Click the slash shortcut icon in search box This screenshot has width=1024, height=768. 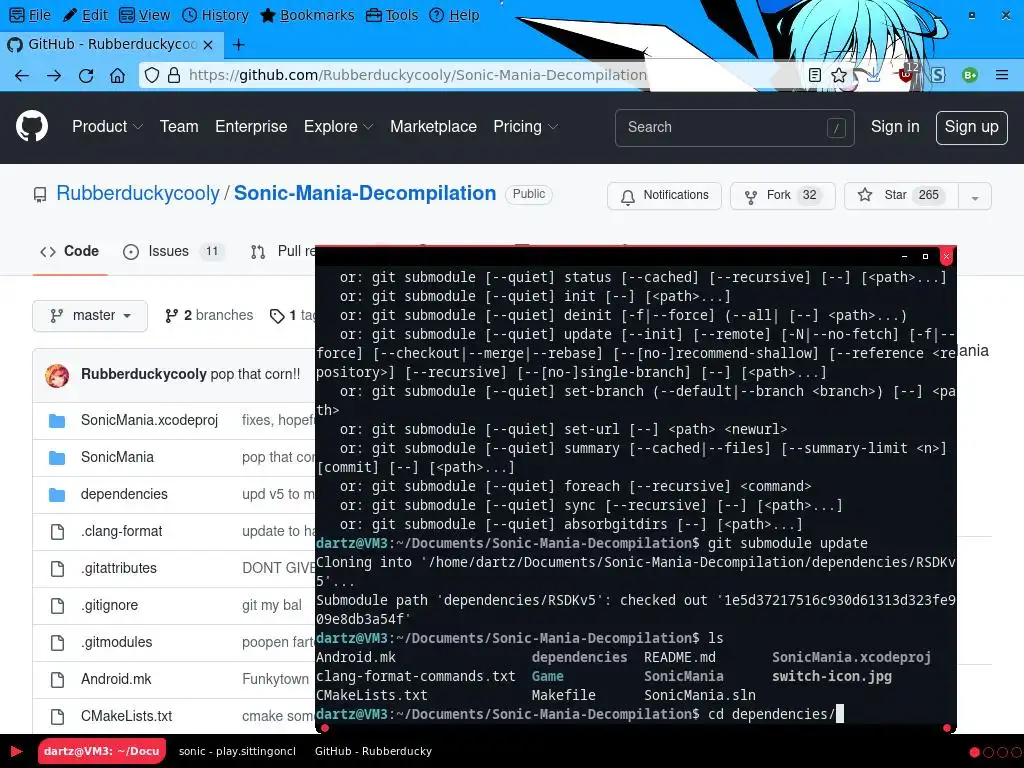(x=836, y=128)
